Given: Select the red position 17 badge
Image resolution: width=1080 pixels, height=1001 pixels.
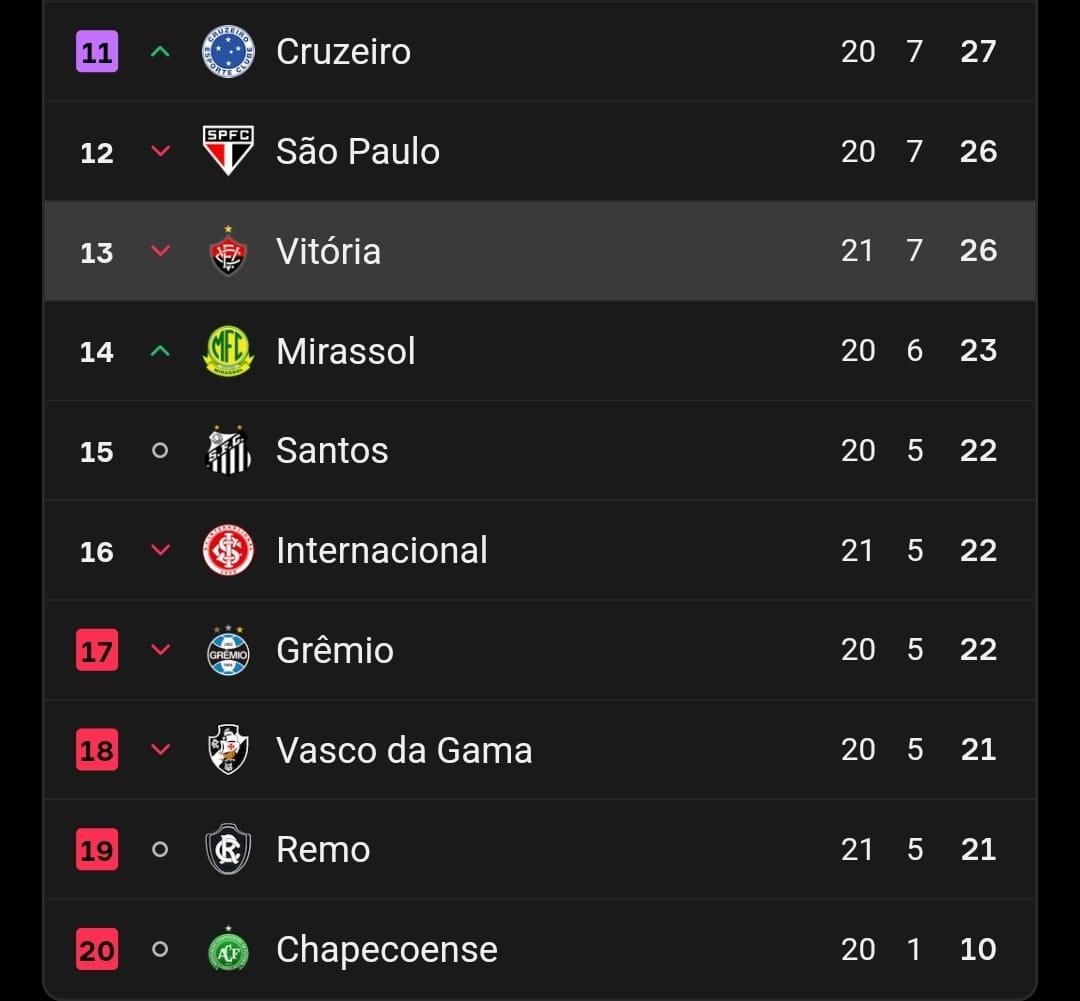Looking at the screenshot, I should (96, 650).
